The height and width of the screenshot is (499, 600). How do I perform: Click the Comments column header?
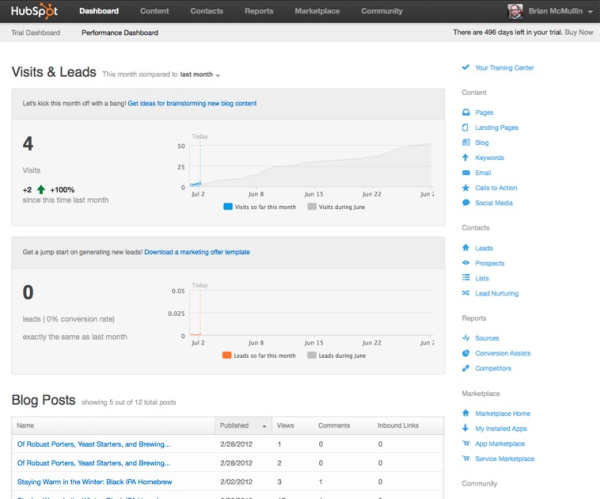pos(334,426)
